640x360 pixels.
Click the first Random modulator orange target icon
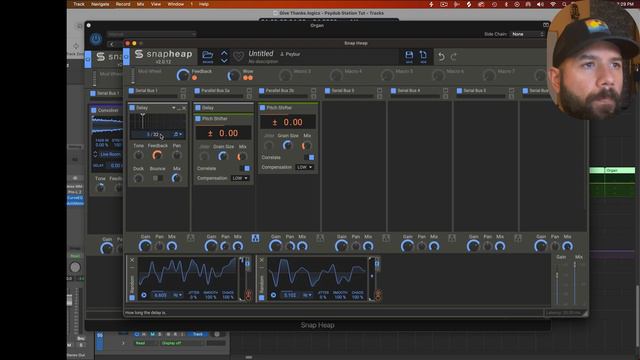(x=248, y=294)
